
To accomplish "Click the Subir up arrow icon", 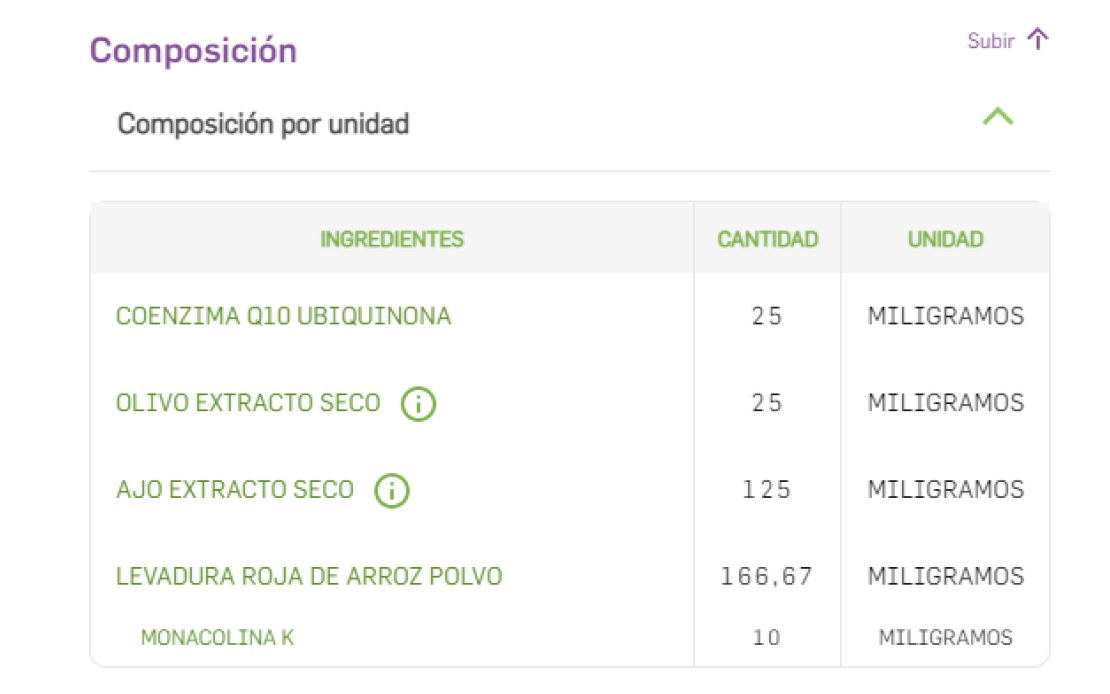I will [x=1038, y=40].
